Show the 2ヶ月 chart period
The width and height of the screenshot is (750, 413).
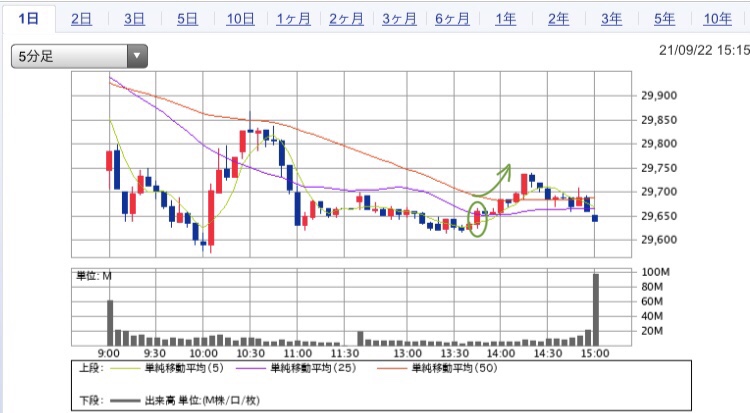pyautogui.click(x=346, y=19)
